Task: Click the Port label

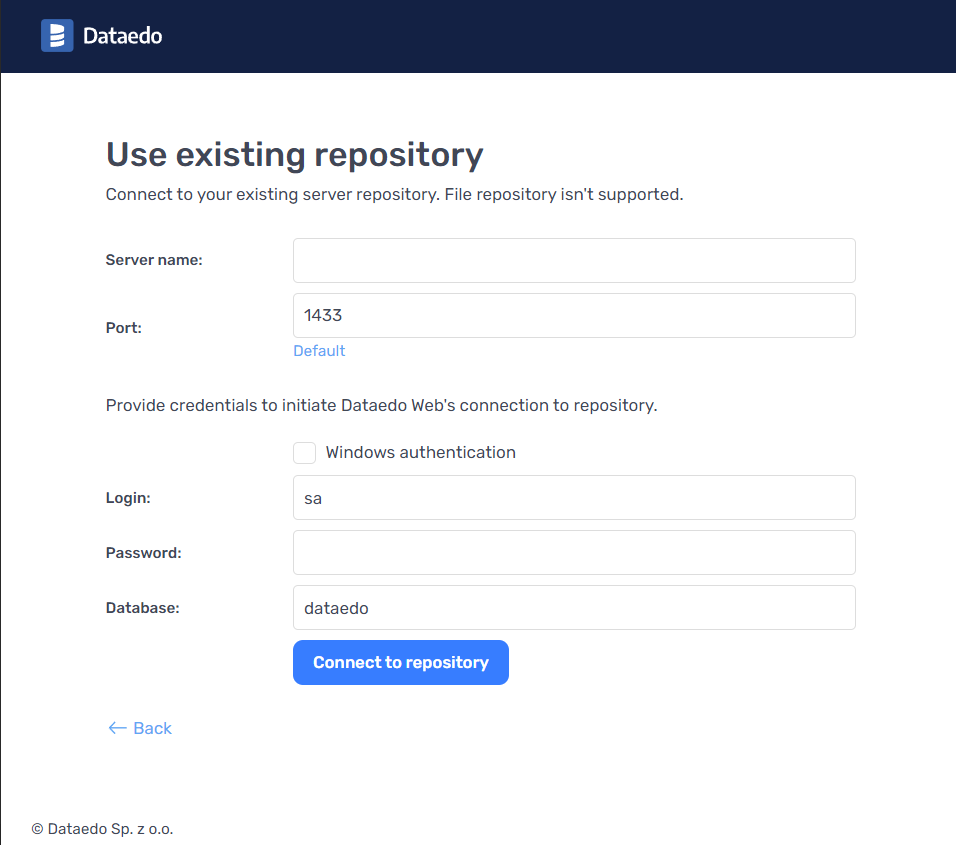Action: tap(124, 327)
